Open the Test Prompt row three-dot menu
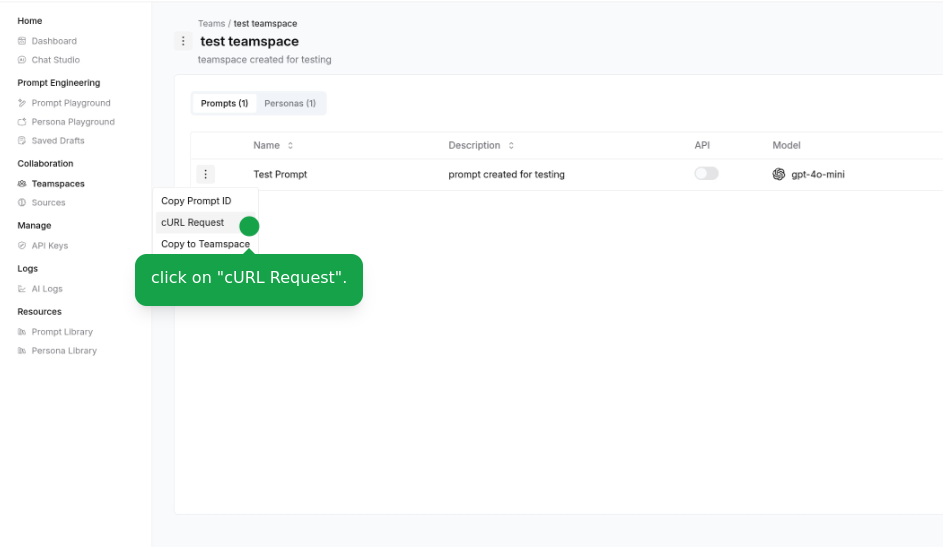The height and width of the screenshot is (547, 943). [205, 174]
